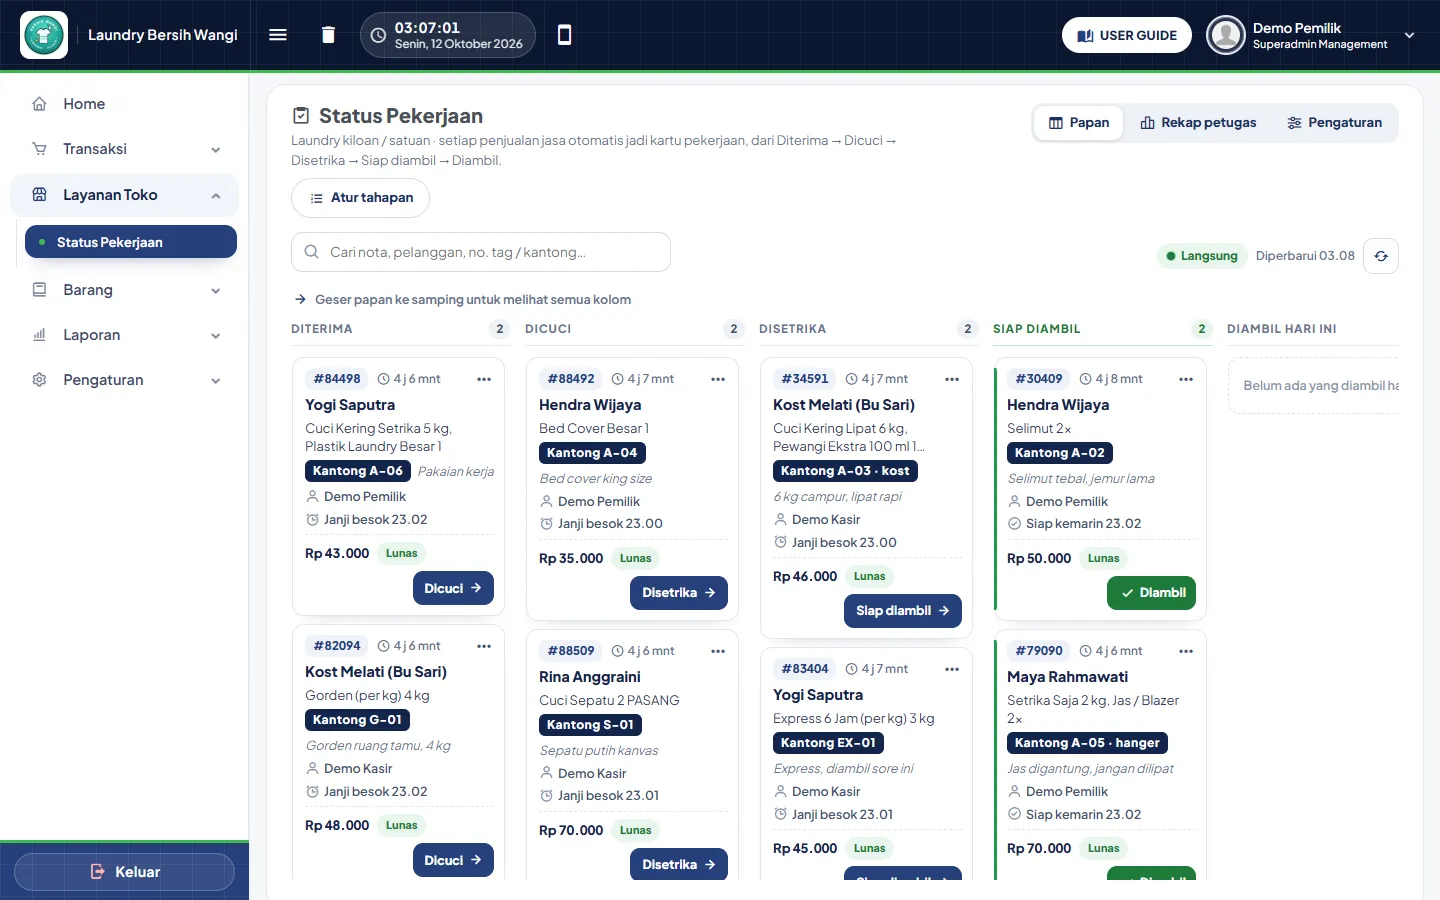Open the user account dropdown chevron
Viewport: 1440px width, 900px height.
[x=1409, y=35]
